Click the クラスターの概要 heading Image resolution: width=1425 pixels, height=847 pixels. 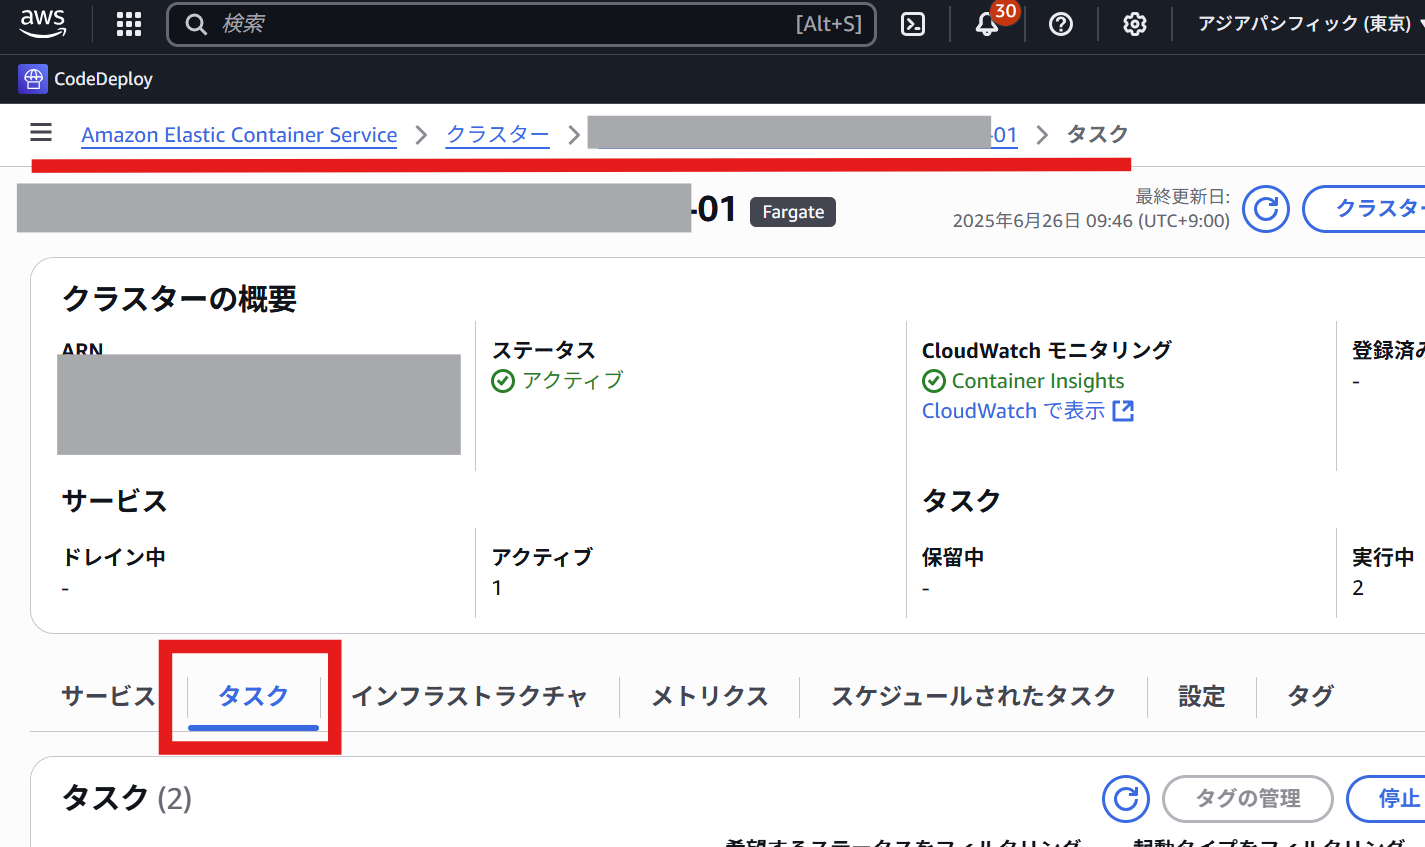[180, 299]
